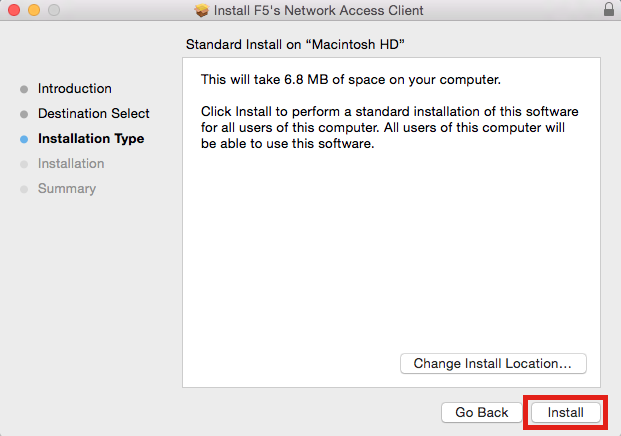The width and height of the screenshot is (621, 436).
Task: Click the Standard Install on Macintosh HD heading
Action: [295, 44]
